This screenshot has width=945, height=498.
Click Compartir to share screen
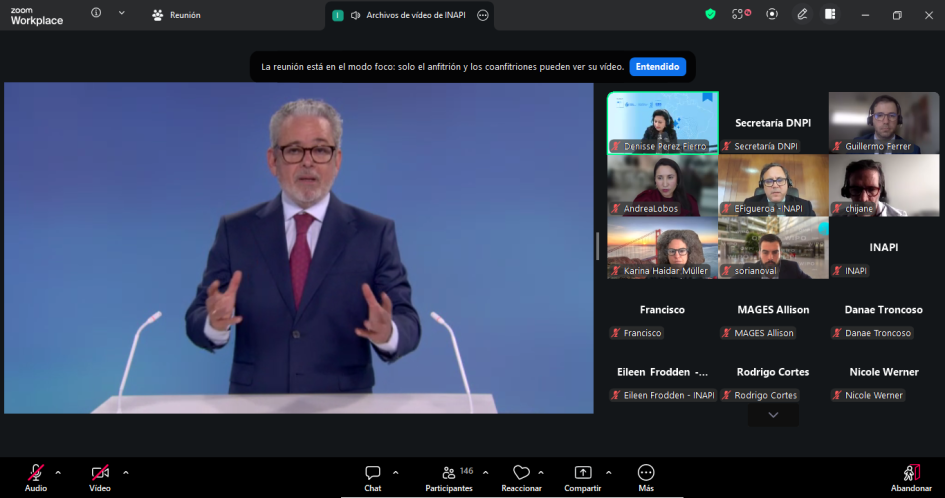tap(582, 479)
